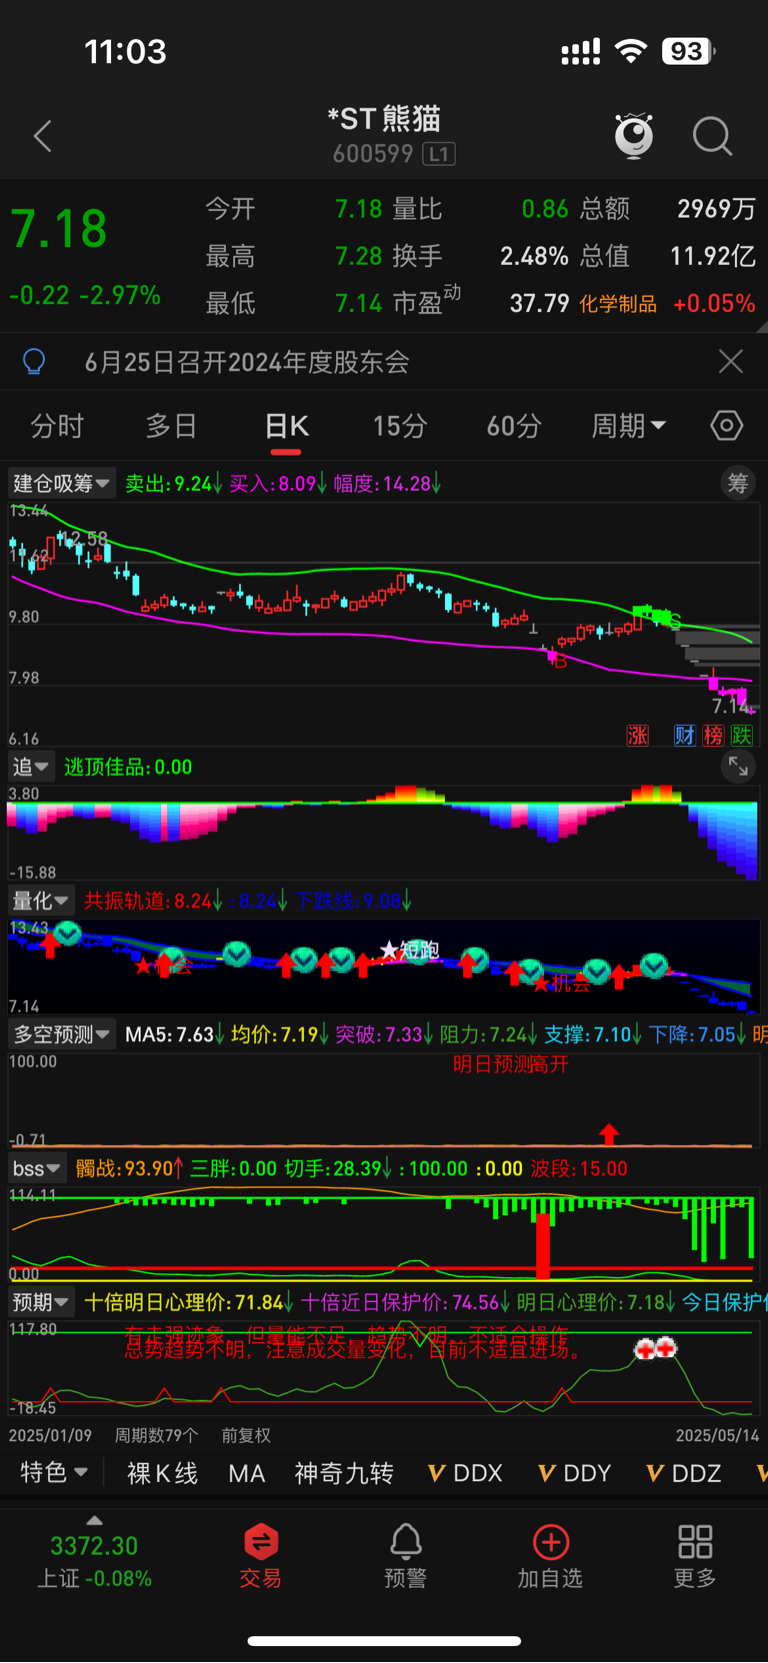Tap the 前复权 adjustment label

pos(246,1435)
